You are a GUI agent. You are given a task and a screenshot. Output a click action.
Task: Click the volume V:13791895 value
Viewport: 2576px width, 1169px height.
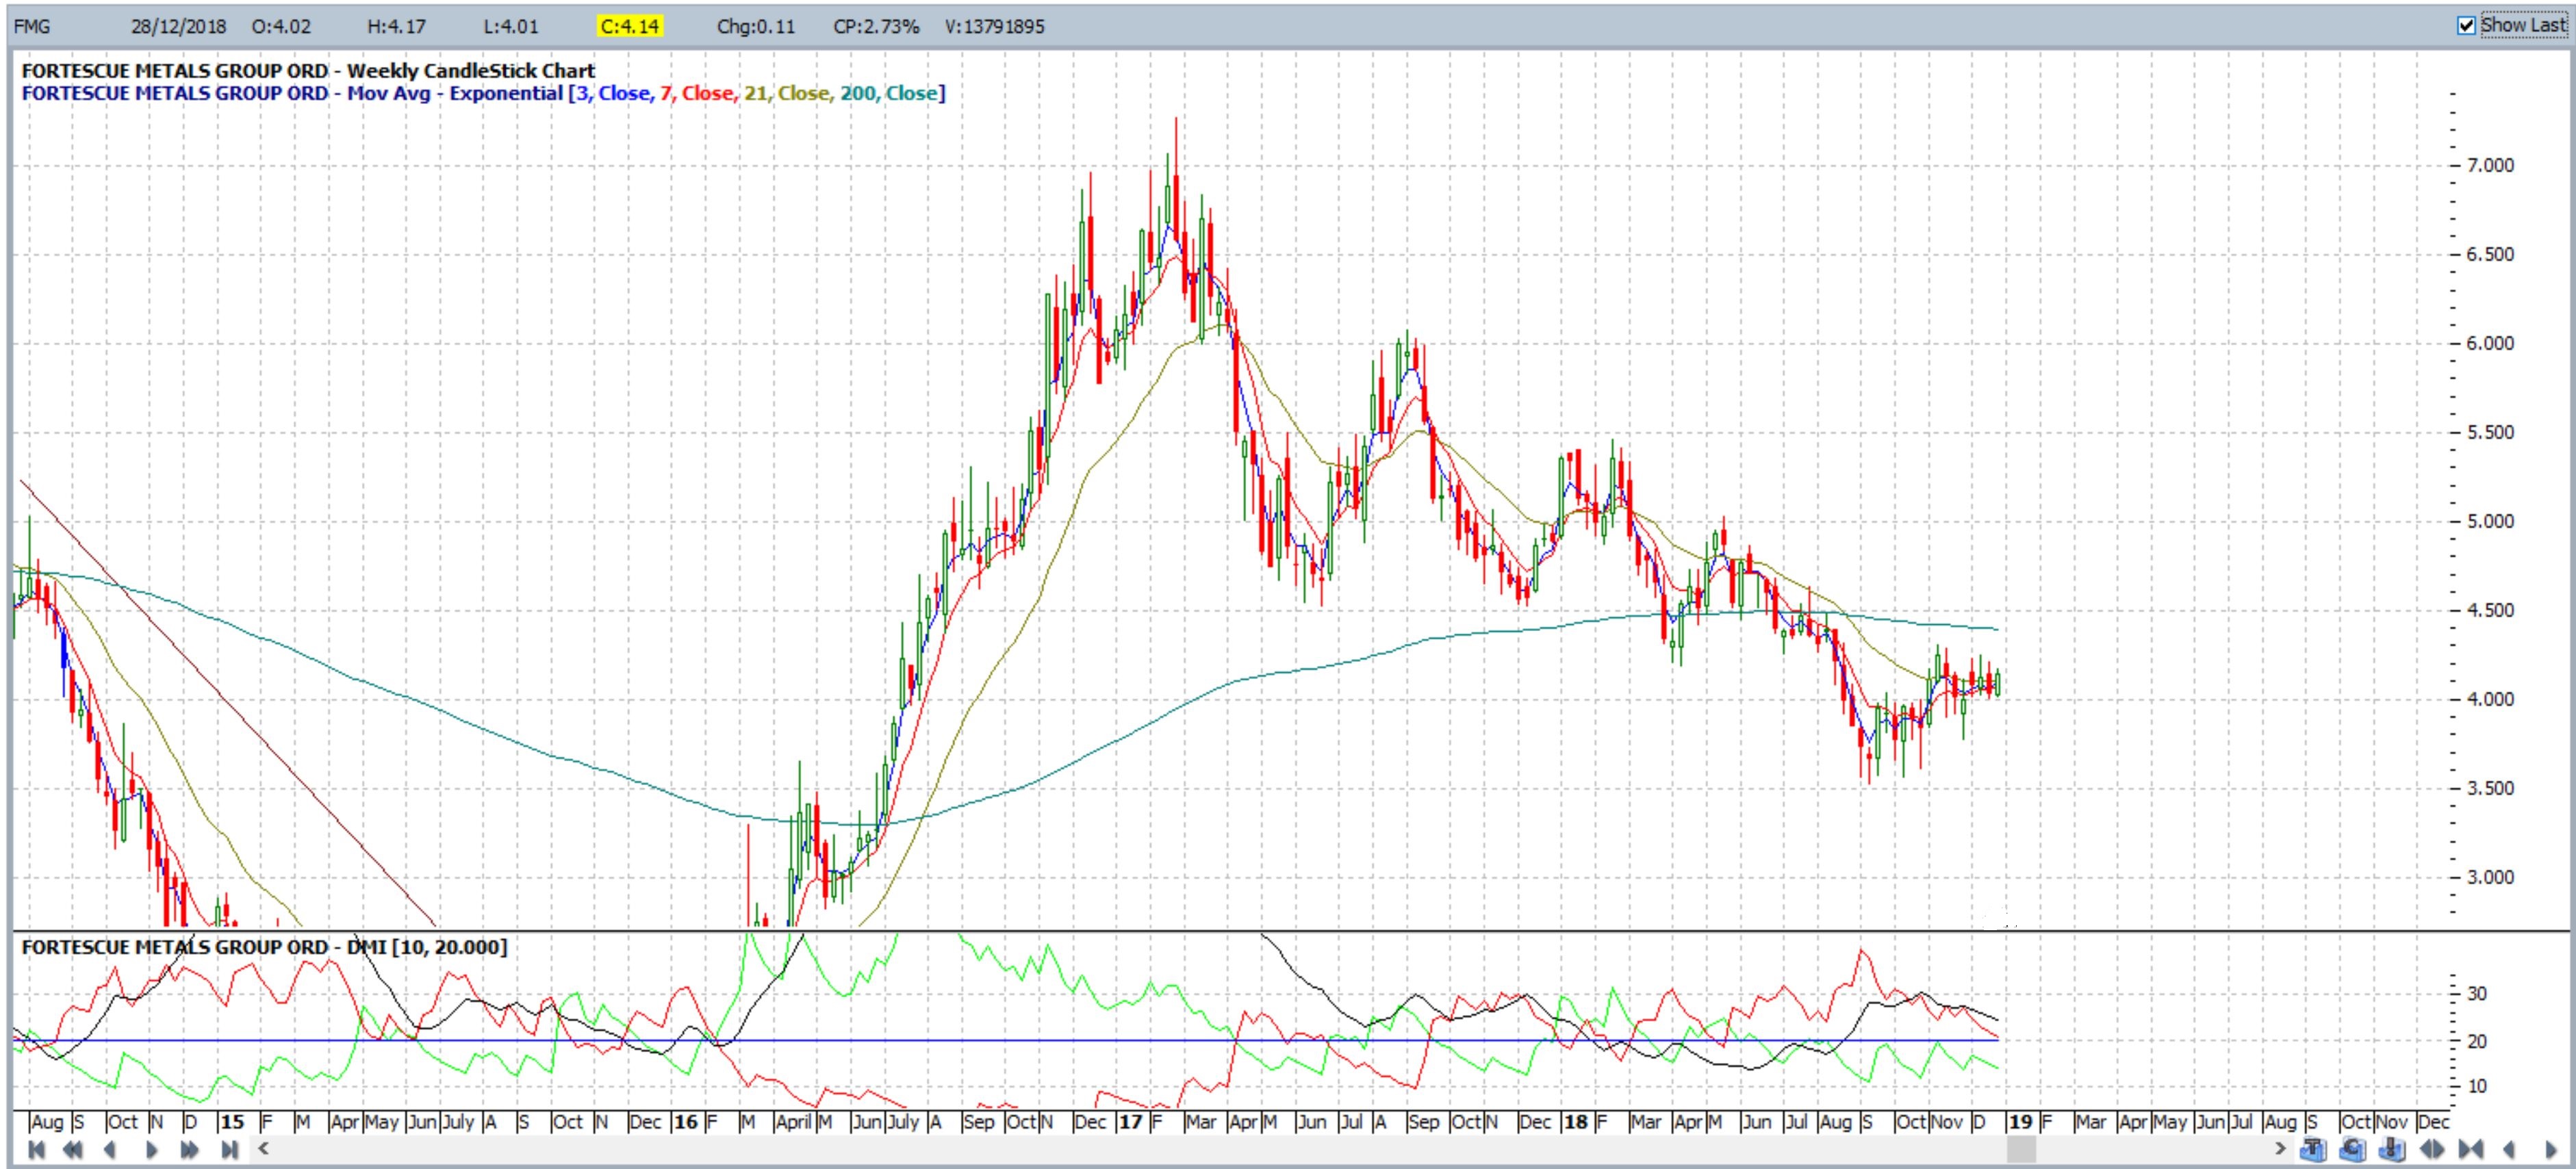995,27
